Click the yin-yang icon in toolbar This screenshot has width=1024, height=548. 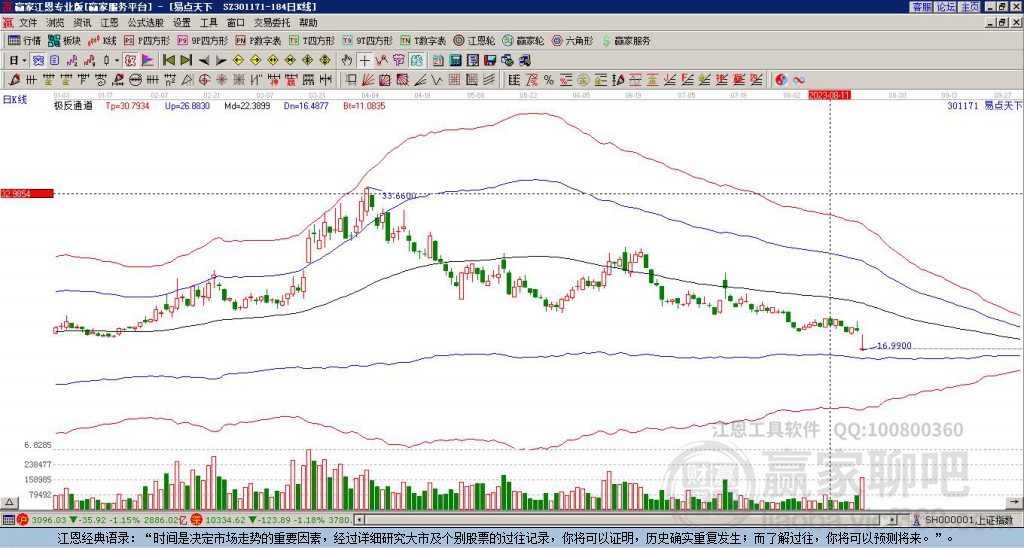coord(781,80)
